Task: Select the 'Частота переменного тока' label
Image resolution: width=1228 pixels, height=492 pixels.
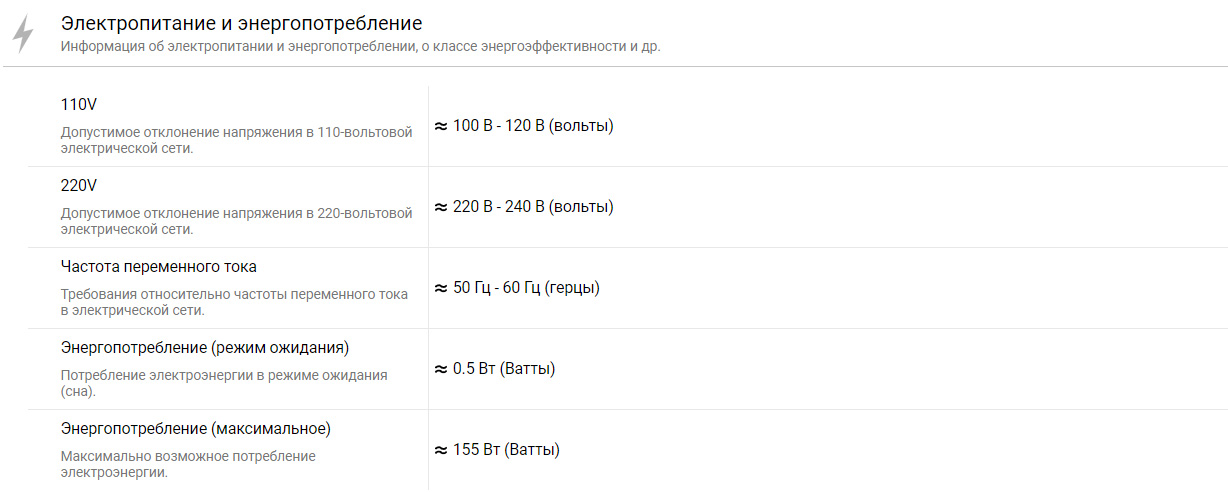Action: pos(159,267)
